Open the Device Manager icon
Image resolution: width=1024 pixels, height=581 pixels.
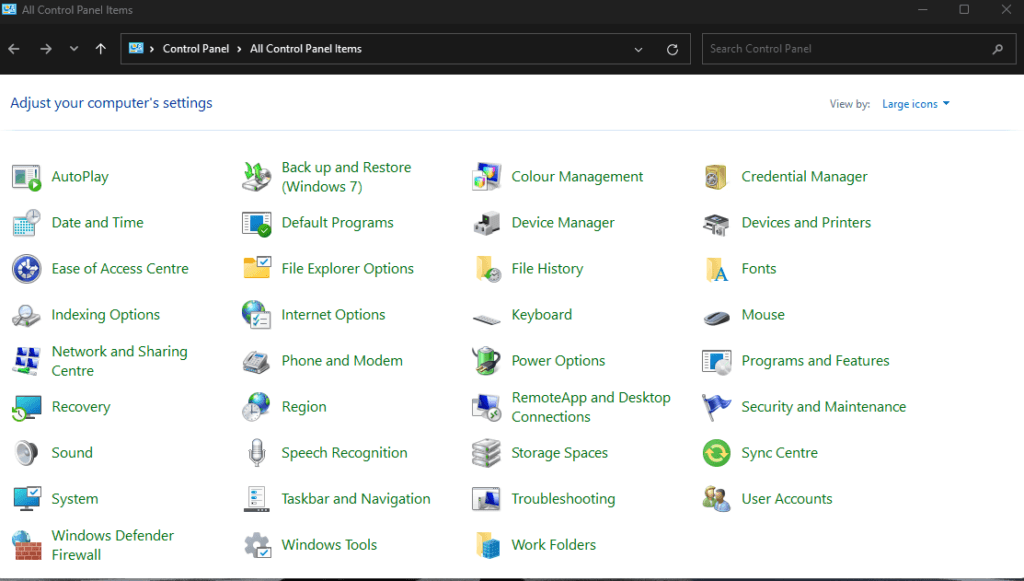tap(486, 223)
